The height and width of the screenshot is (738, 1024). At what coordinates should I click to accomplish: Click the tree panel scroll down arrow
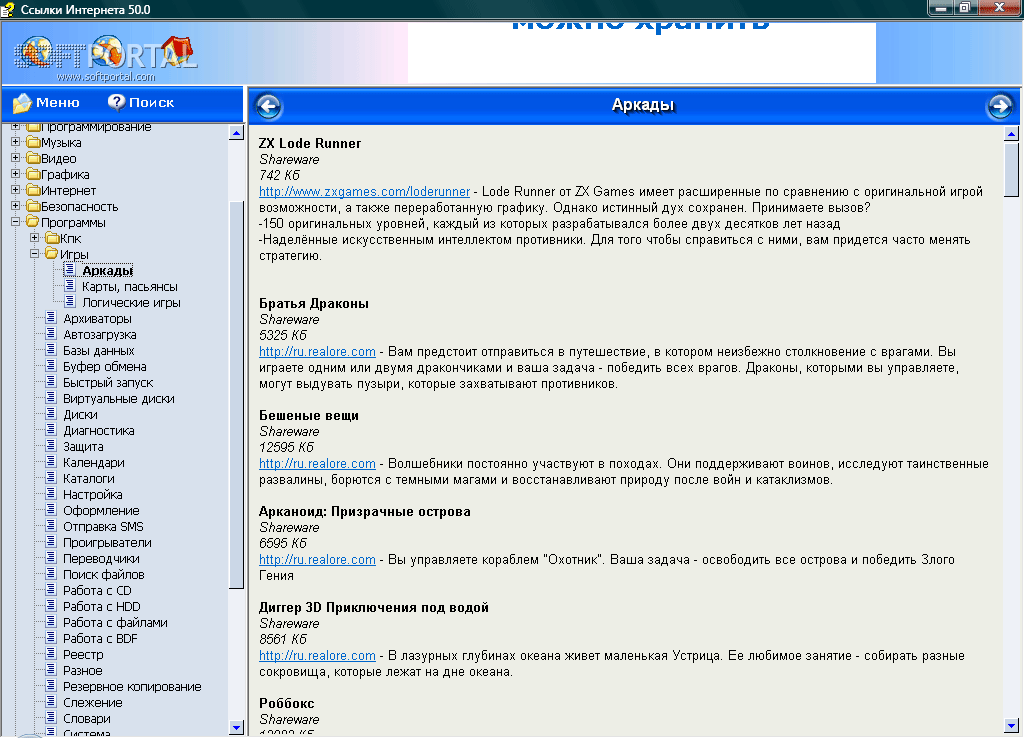click(x=236, y=727)
